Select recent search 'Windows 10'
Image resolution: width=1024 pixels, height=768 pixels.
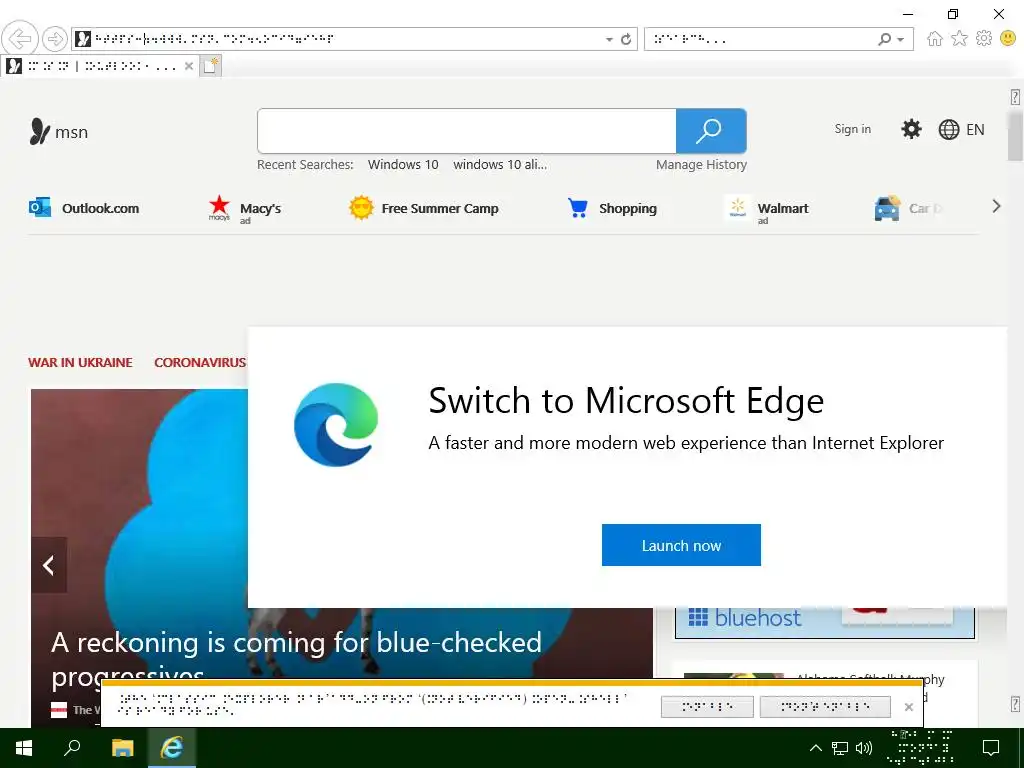(x=403, y=165)
